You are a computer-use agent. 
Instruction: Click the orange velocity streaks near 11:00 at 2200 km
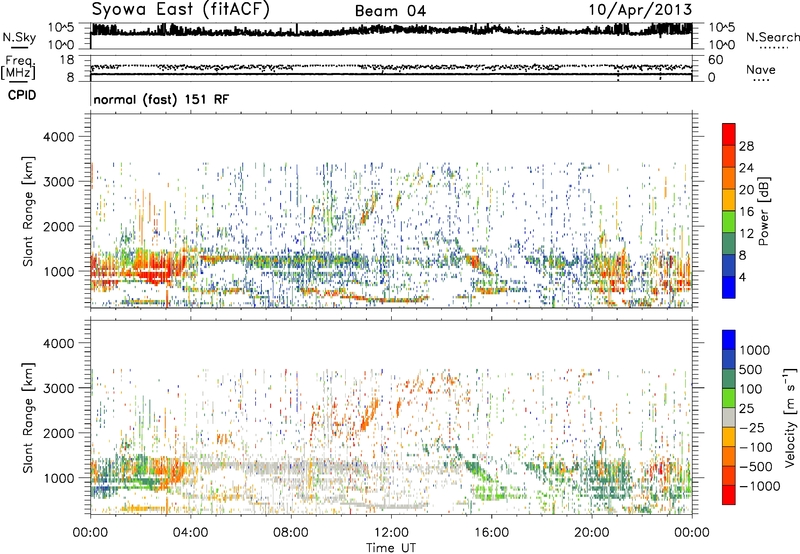(x=368, y=415)
